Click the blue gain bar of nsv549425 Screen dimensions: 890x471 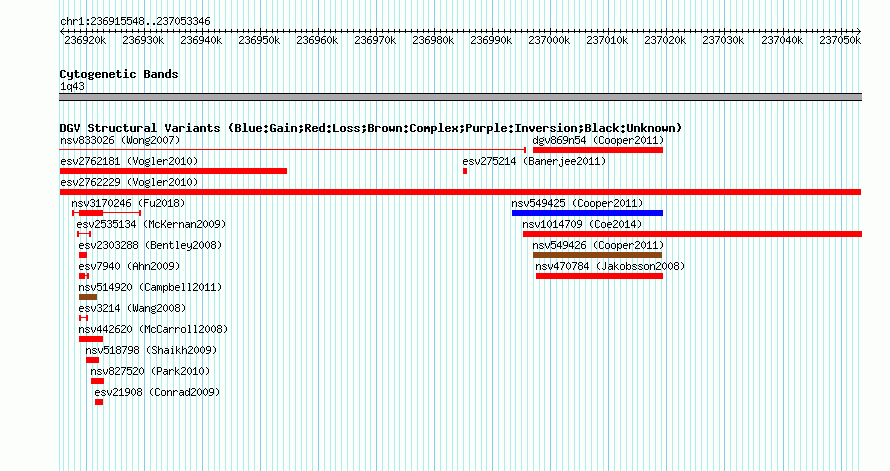point(587,213)
